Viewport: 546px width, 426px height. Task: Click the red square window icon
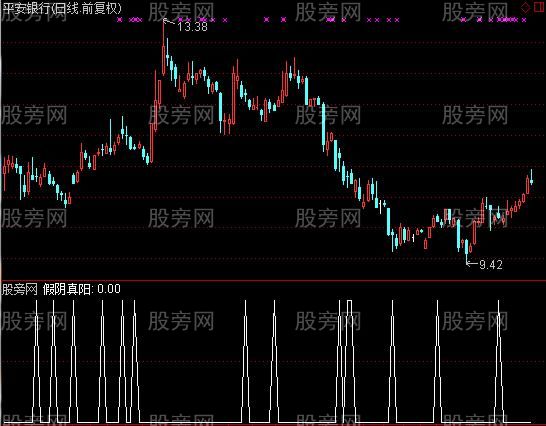(539, 7)
